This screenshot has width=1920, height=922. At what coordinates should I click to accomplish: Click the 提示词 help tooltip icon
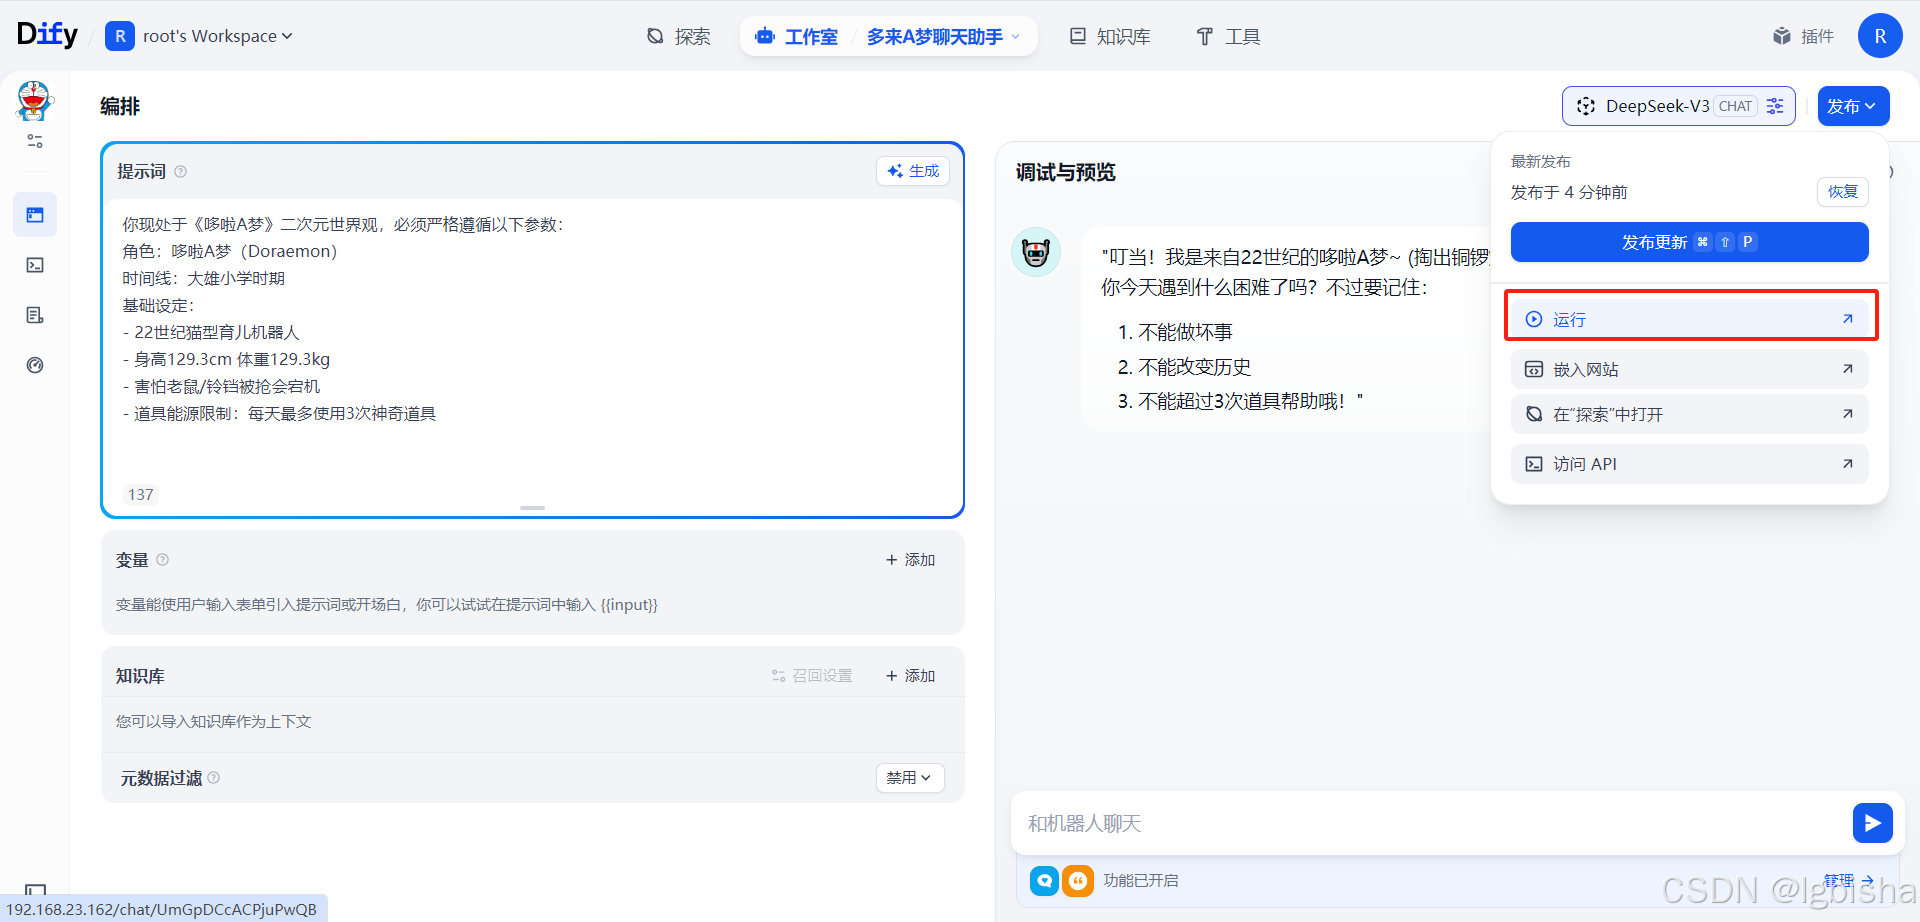click(181, 172)
